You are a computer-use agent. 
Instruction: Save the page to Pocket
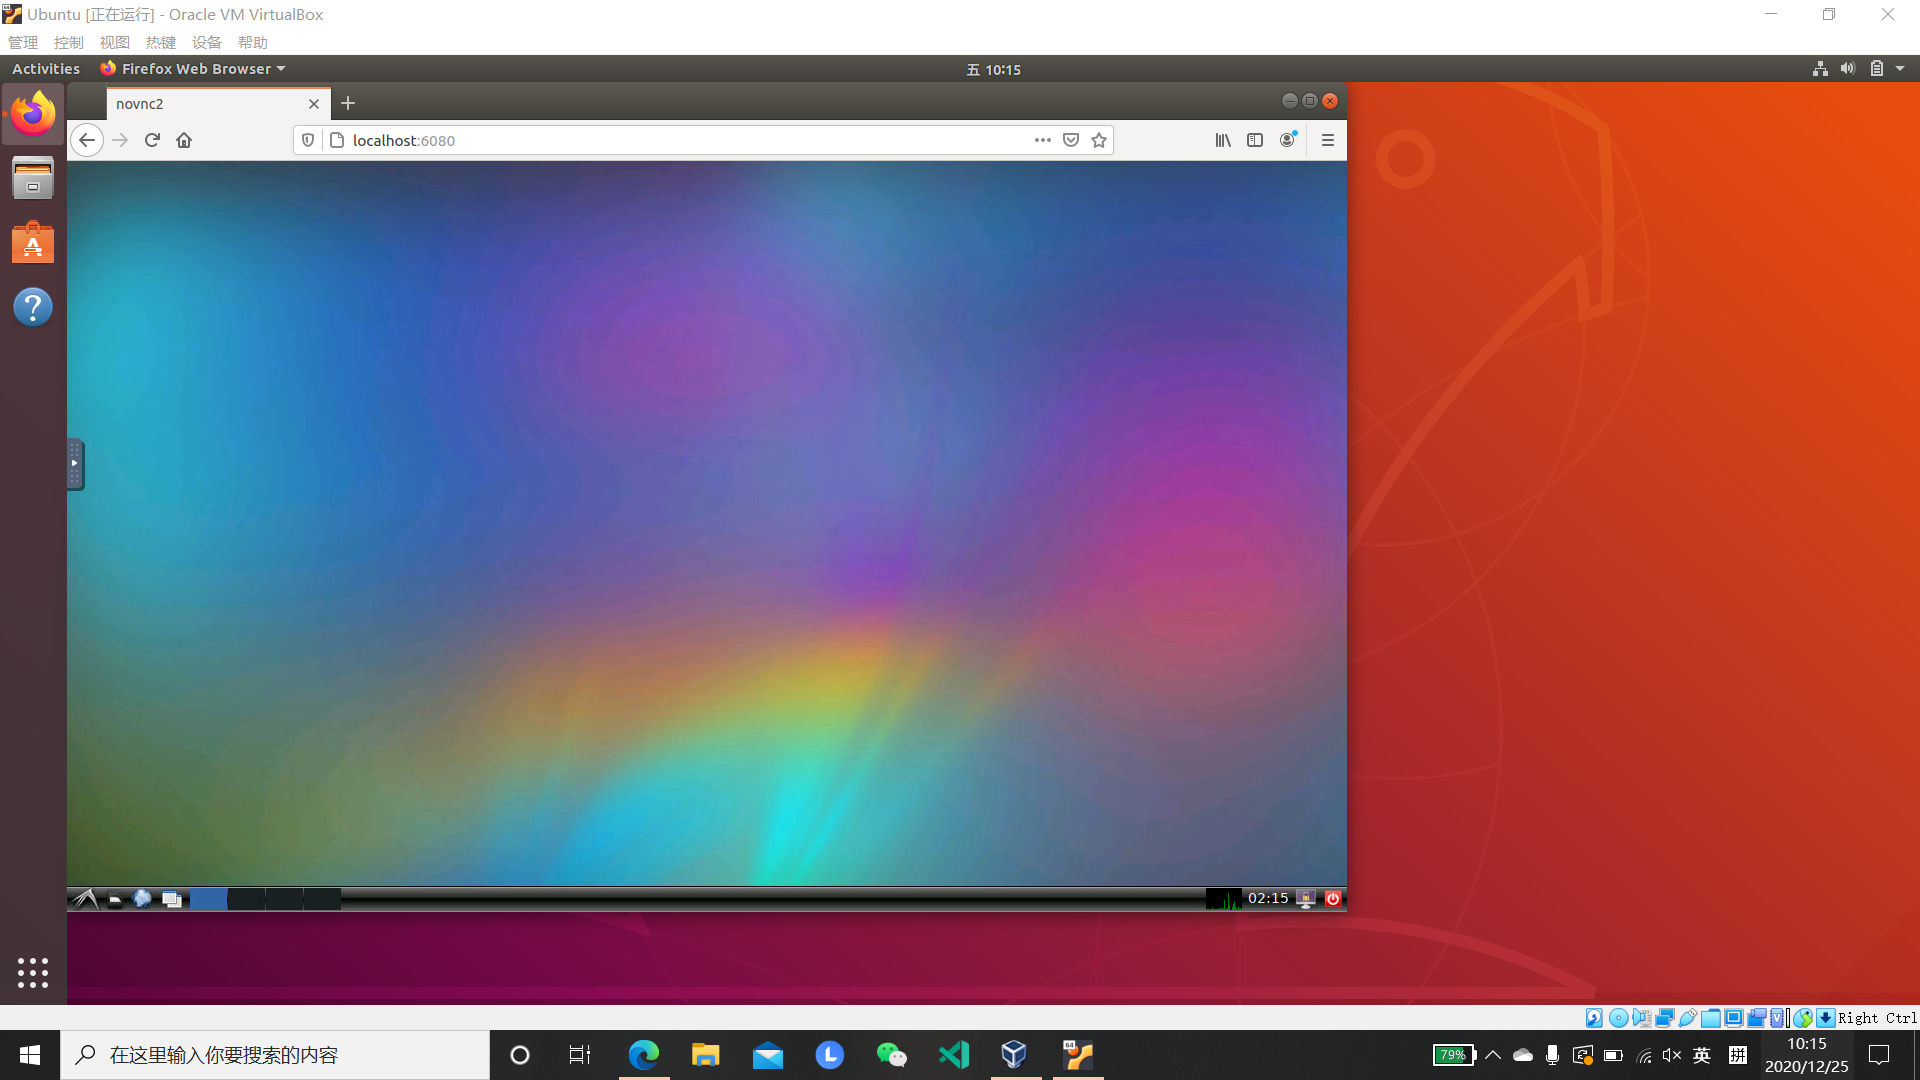pos(1071,140)
